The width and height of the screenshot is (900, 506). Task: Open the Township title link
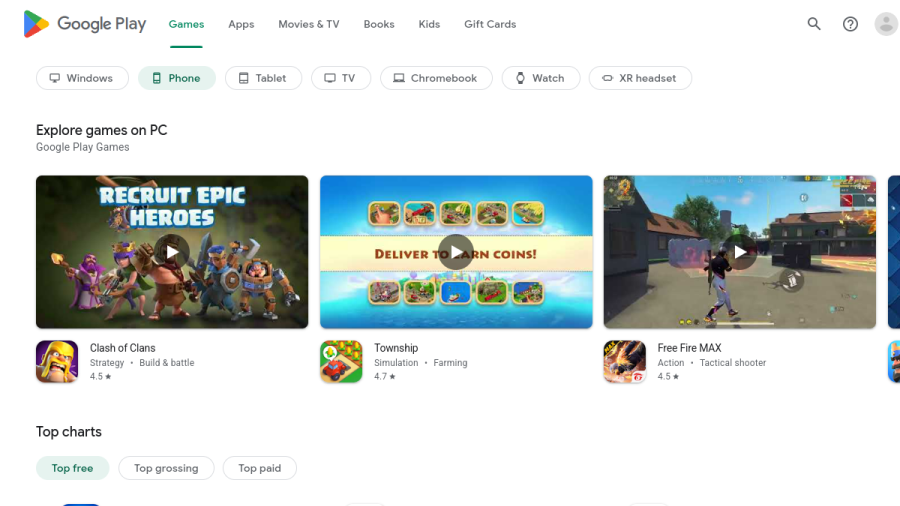point(396,348)
